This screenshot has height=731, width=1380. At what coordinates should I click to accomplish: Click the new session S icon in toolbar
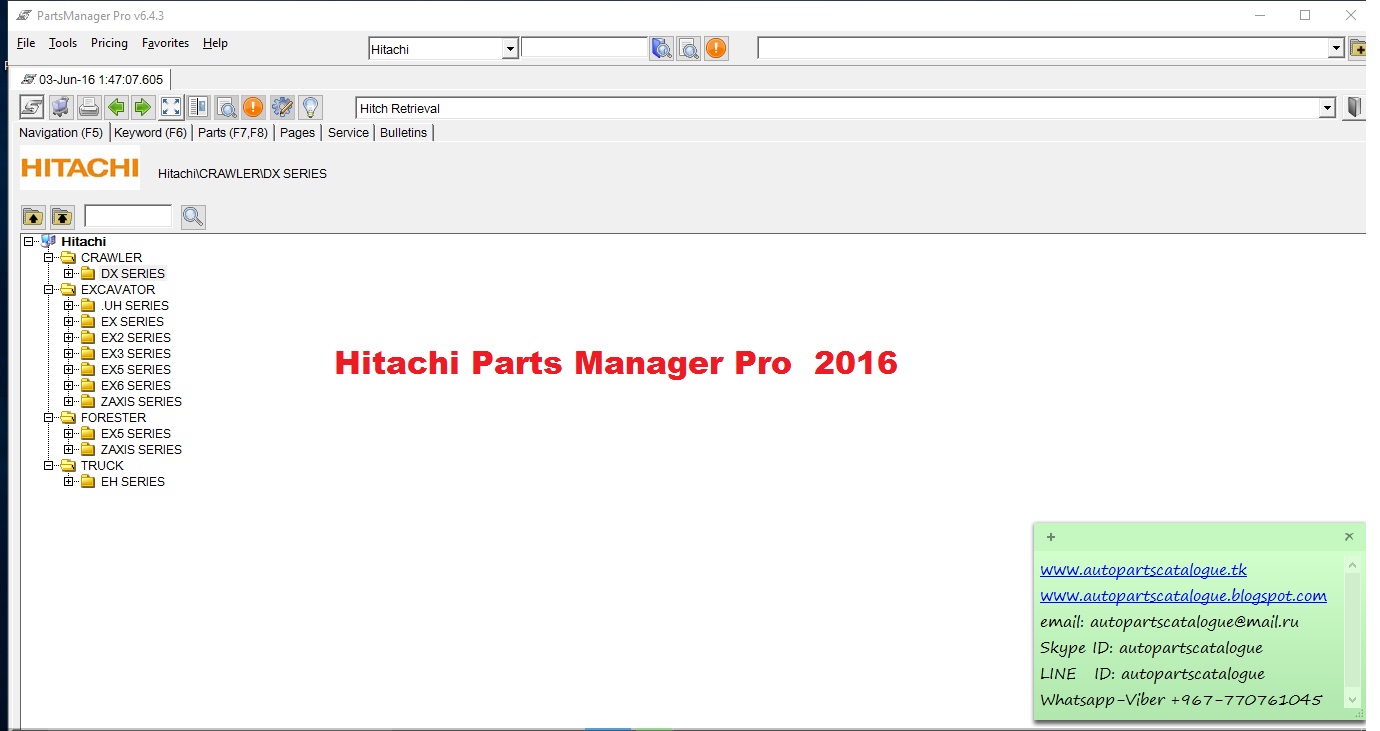tap(32, 107)
